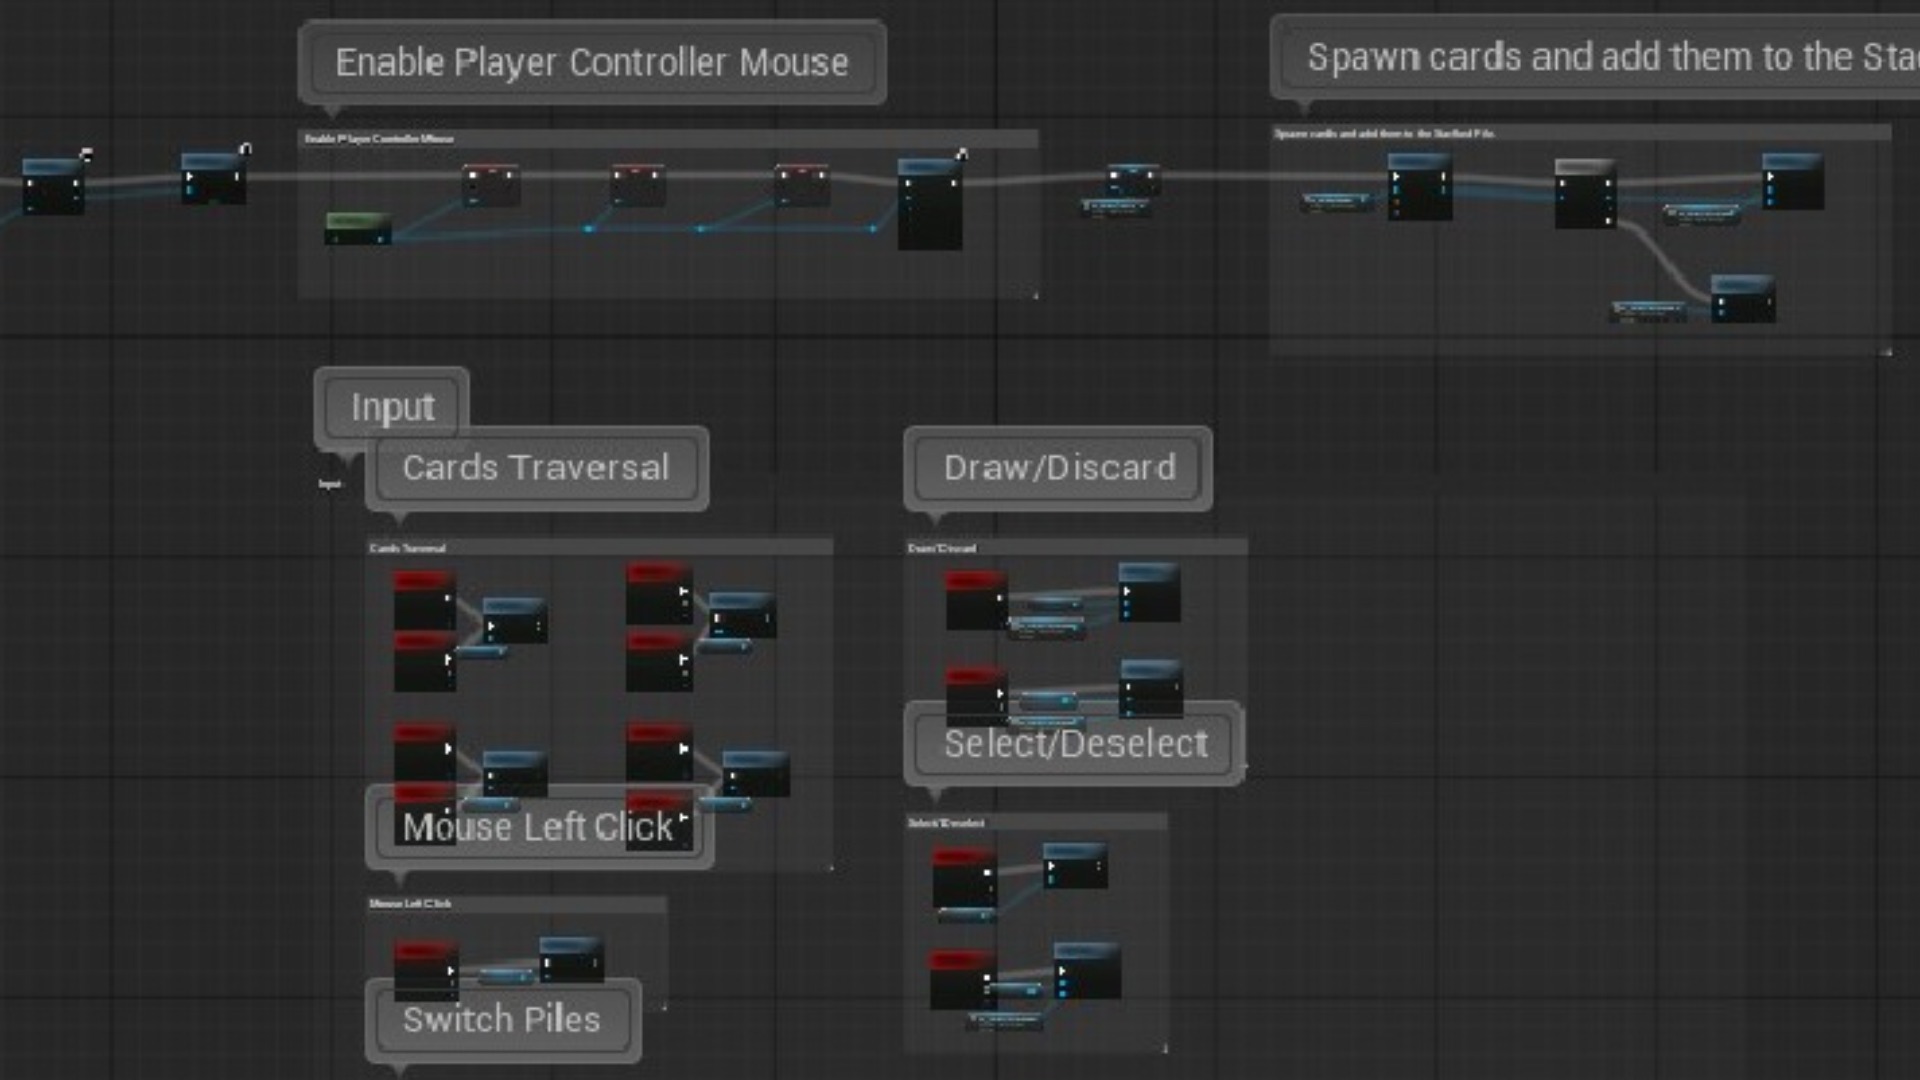Grab the Enable Player Controller Mouse comment resize handle
1920x1080 pixels.
pos(1035,295)
